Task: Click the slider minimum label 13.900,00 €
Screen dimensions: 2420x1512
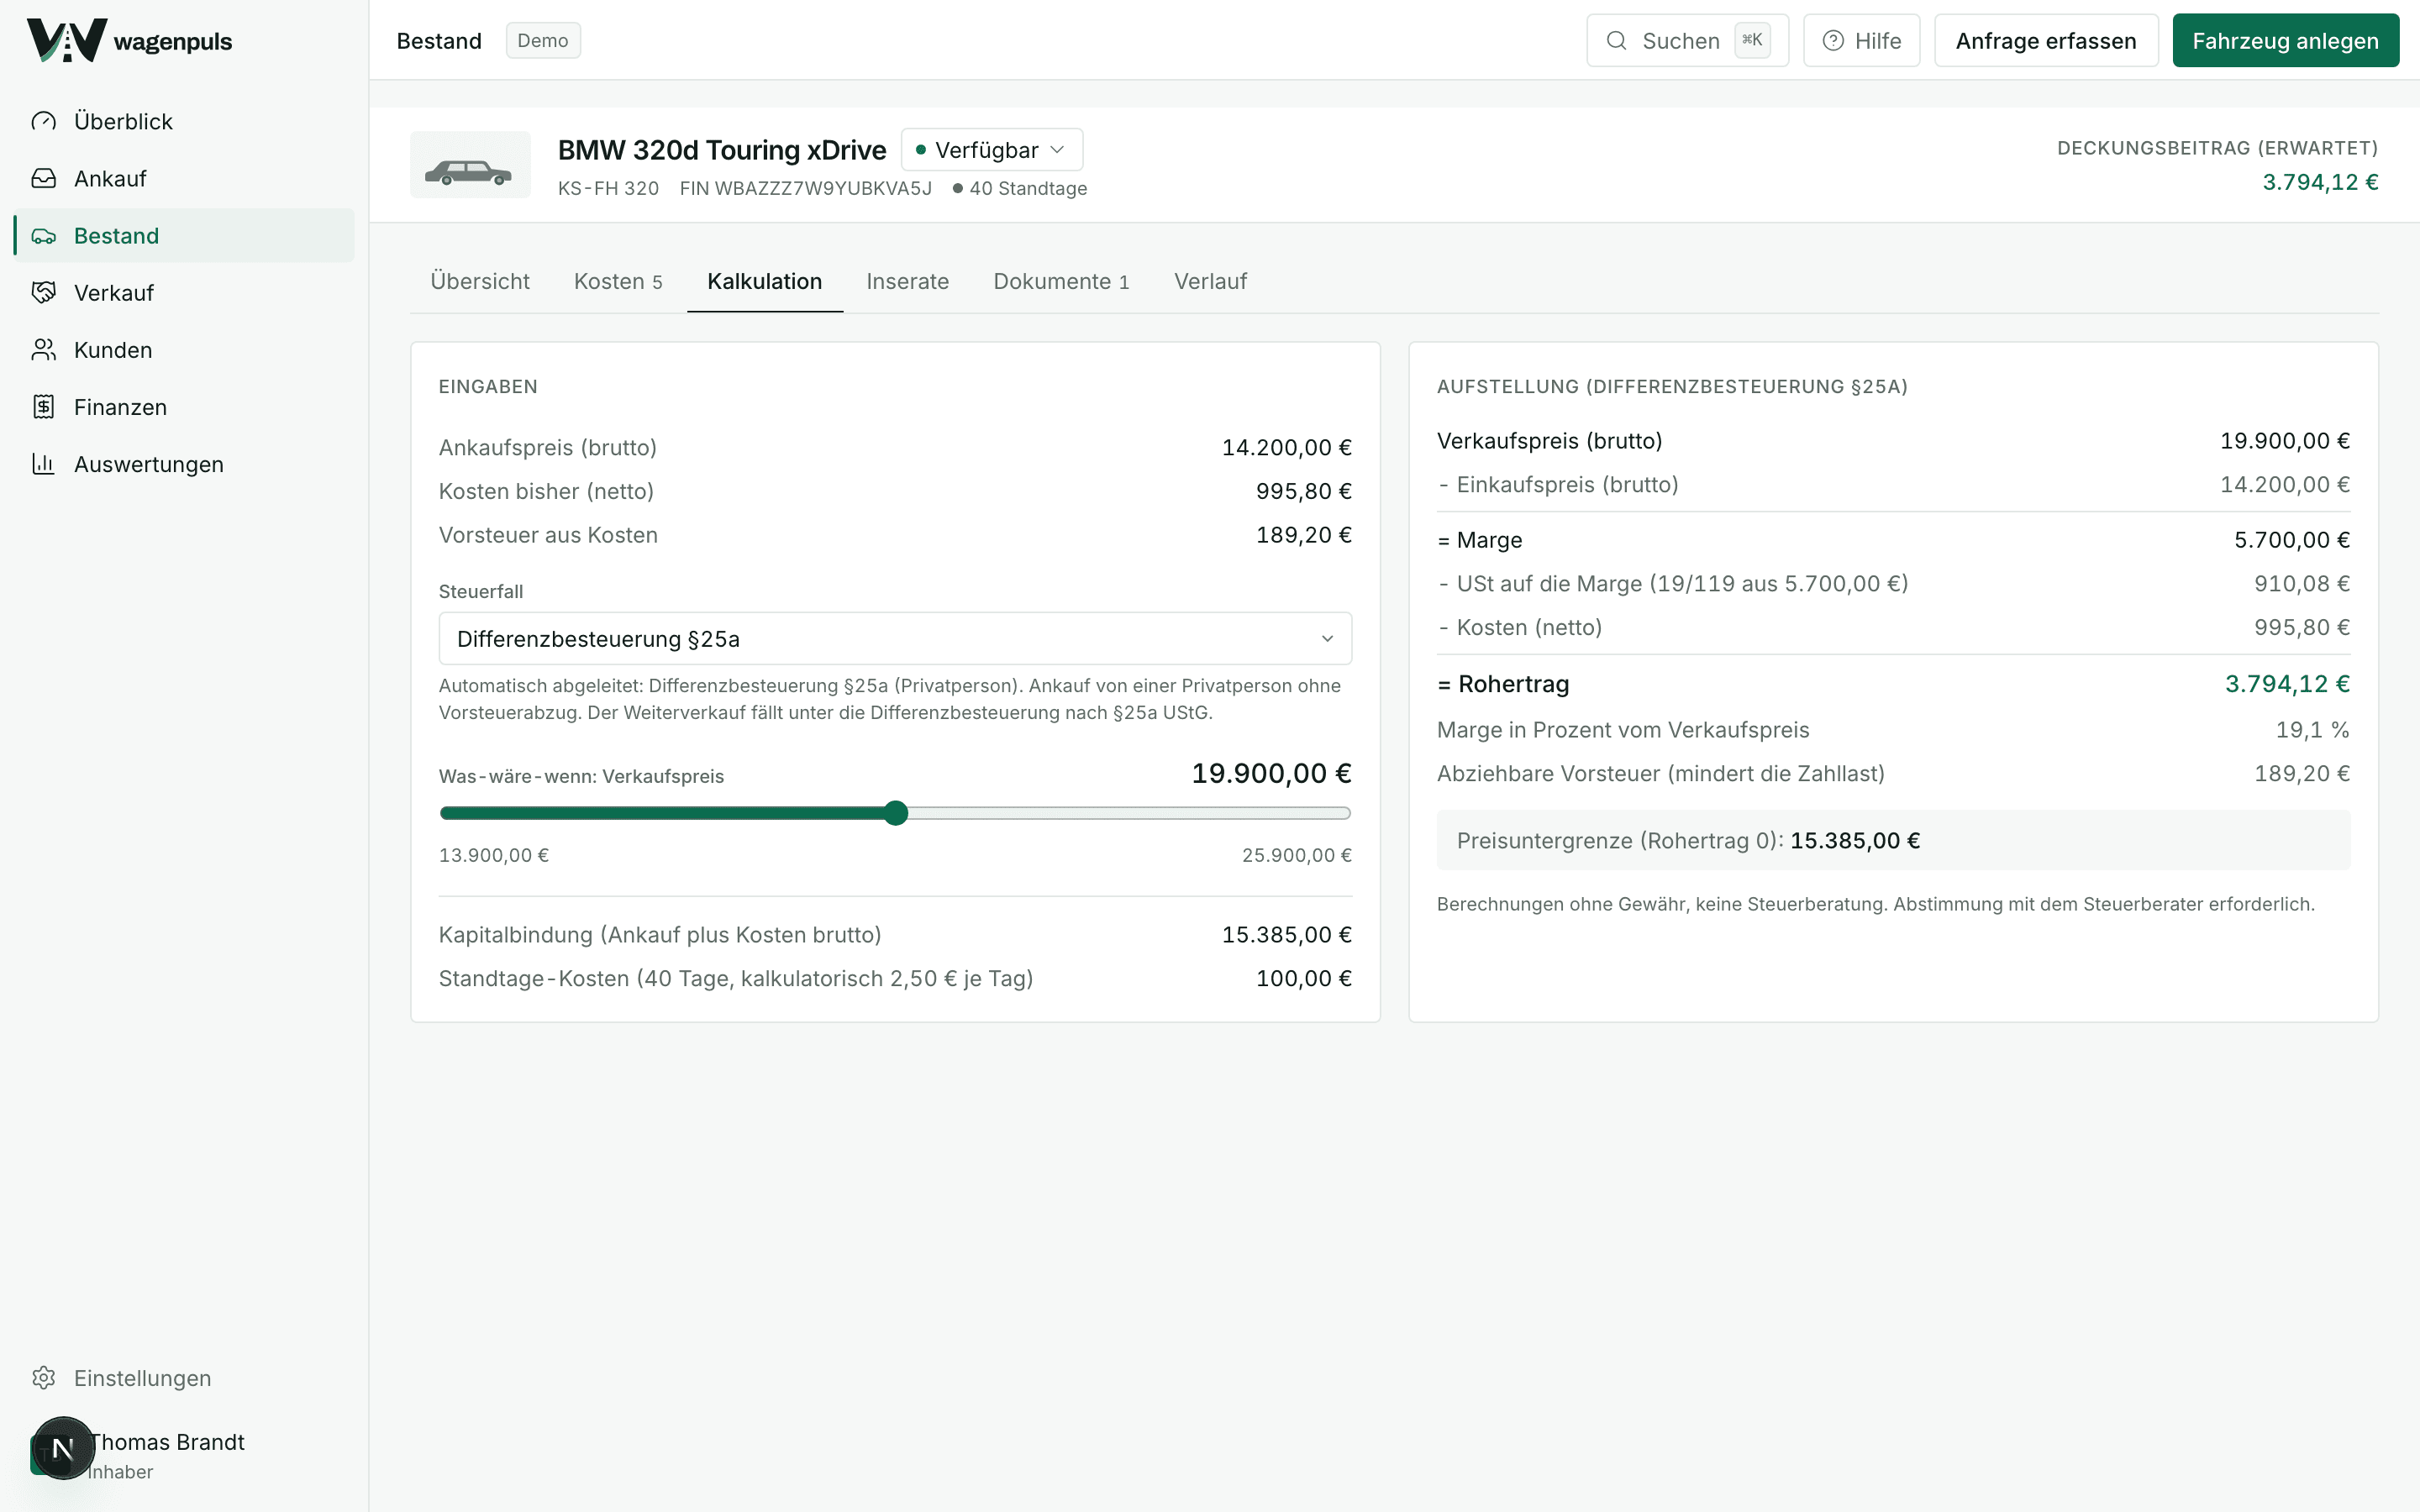Action: (x=494, y=855)
